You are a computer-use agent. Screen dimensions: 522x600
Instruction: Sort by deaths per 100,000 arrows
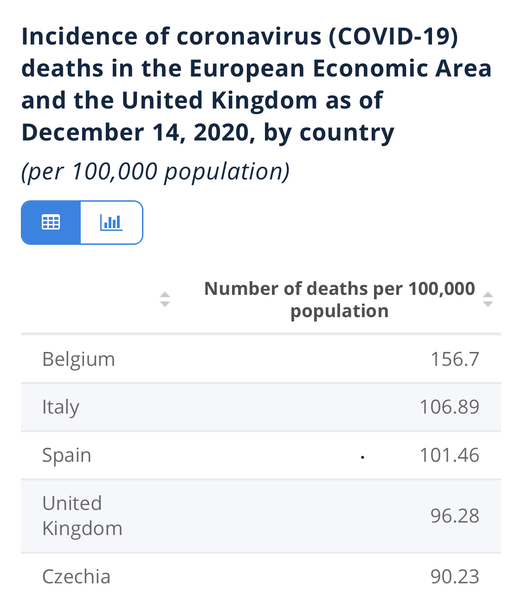[488, 299]
